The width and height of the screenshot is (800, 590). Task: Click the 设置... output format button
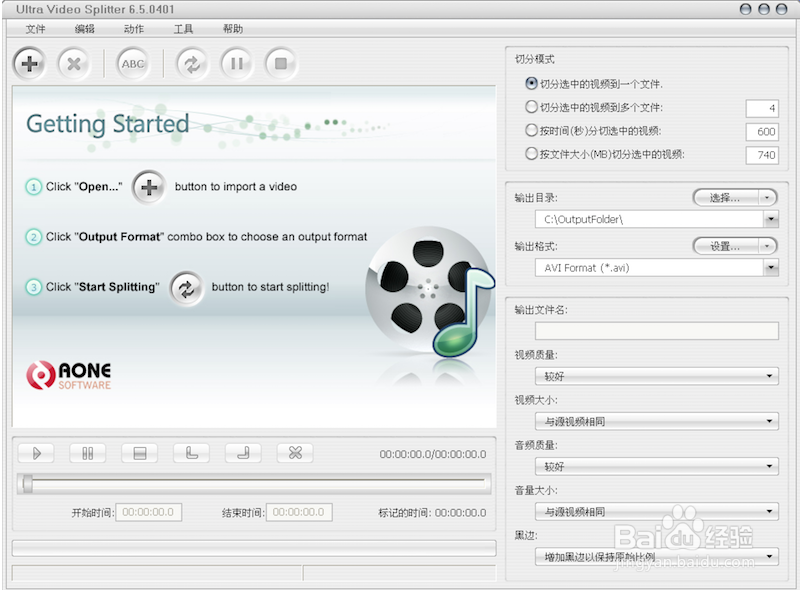[726, 247]
